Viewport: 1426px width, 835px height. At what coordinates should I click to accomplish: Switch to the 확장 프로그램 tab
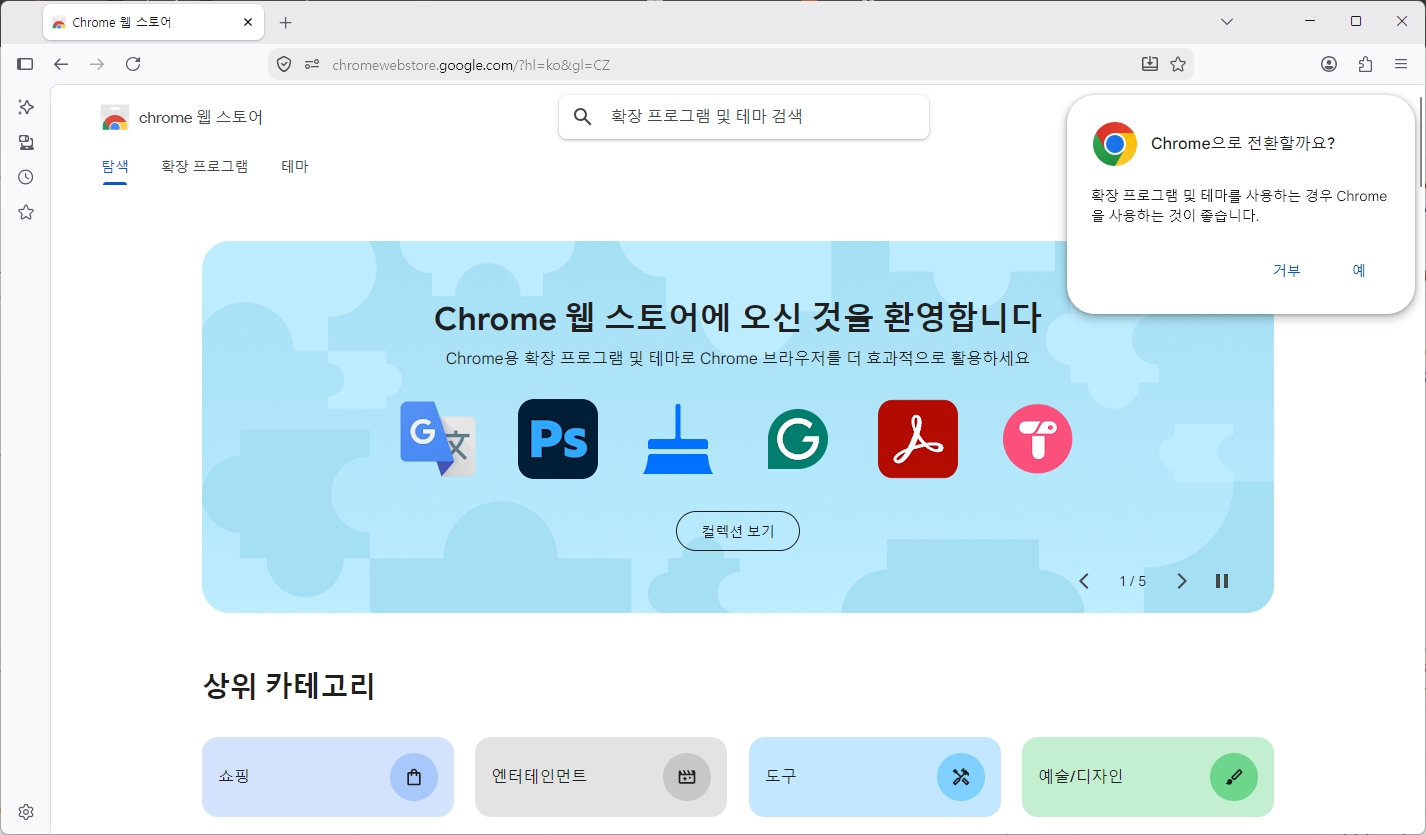pos(204,167)
